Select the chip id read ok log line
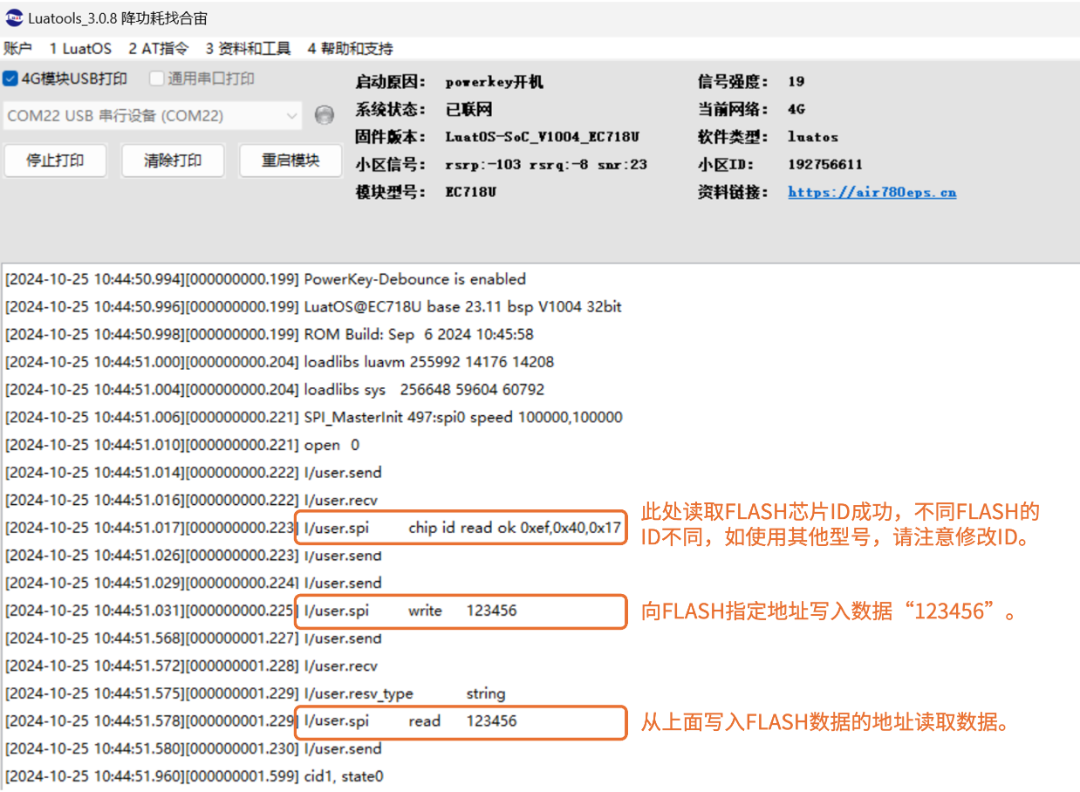 pos(460,527)
